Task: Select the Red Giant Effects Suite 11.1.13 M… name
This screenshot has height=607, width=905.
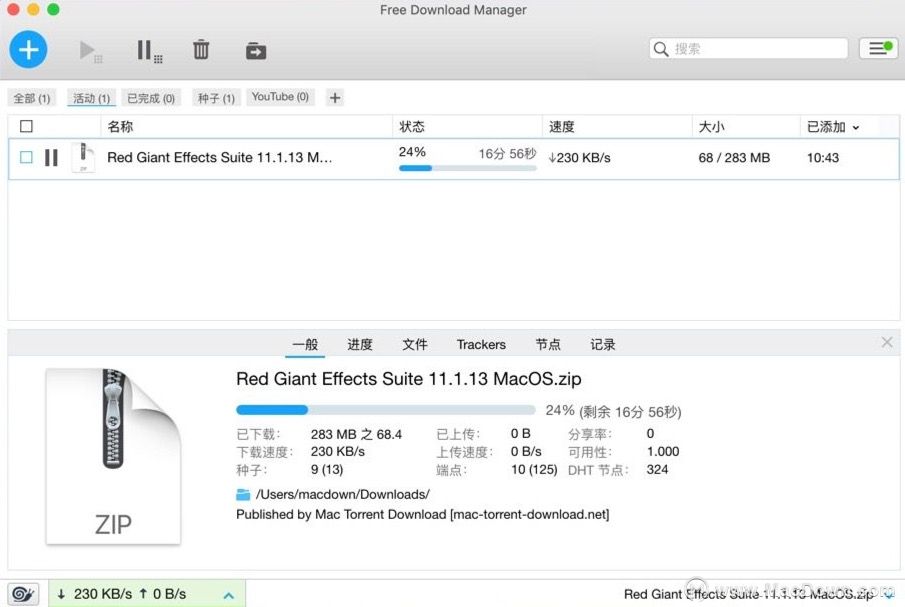Action: point(219,158)
